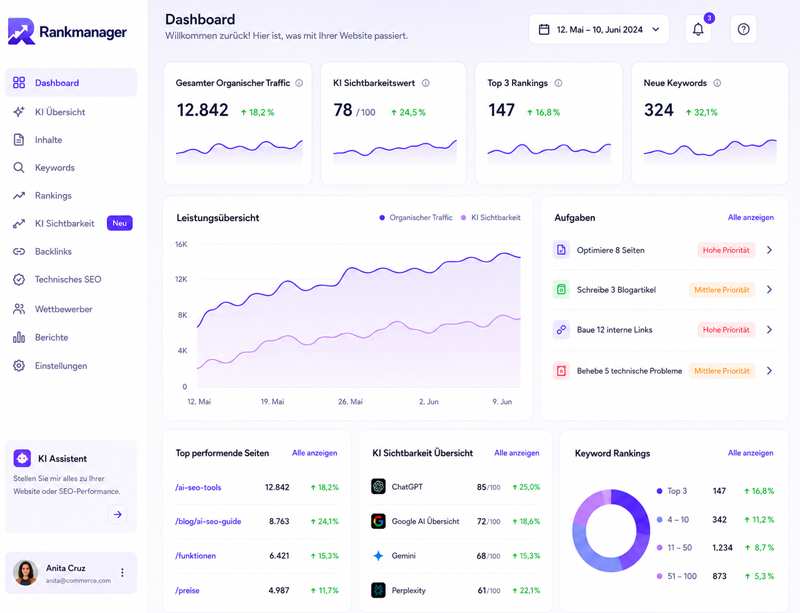The width and height of the screenshot is (800, 613).
Task: Click the Keyword Rankings donut chart
Action: (x=611, y=531)
